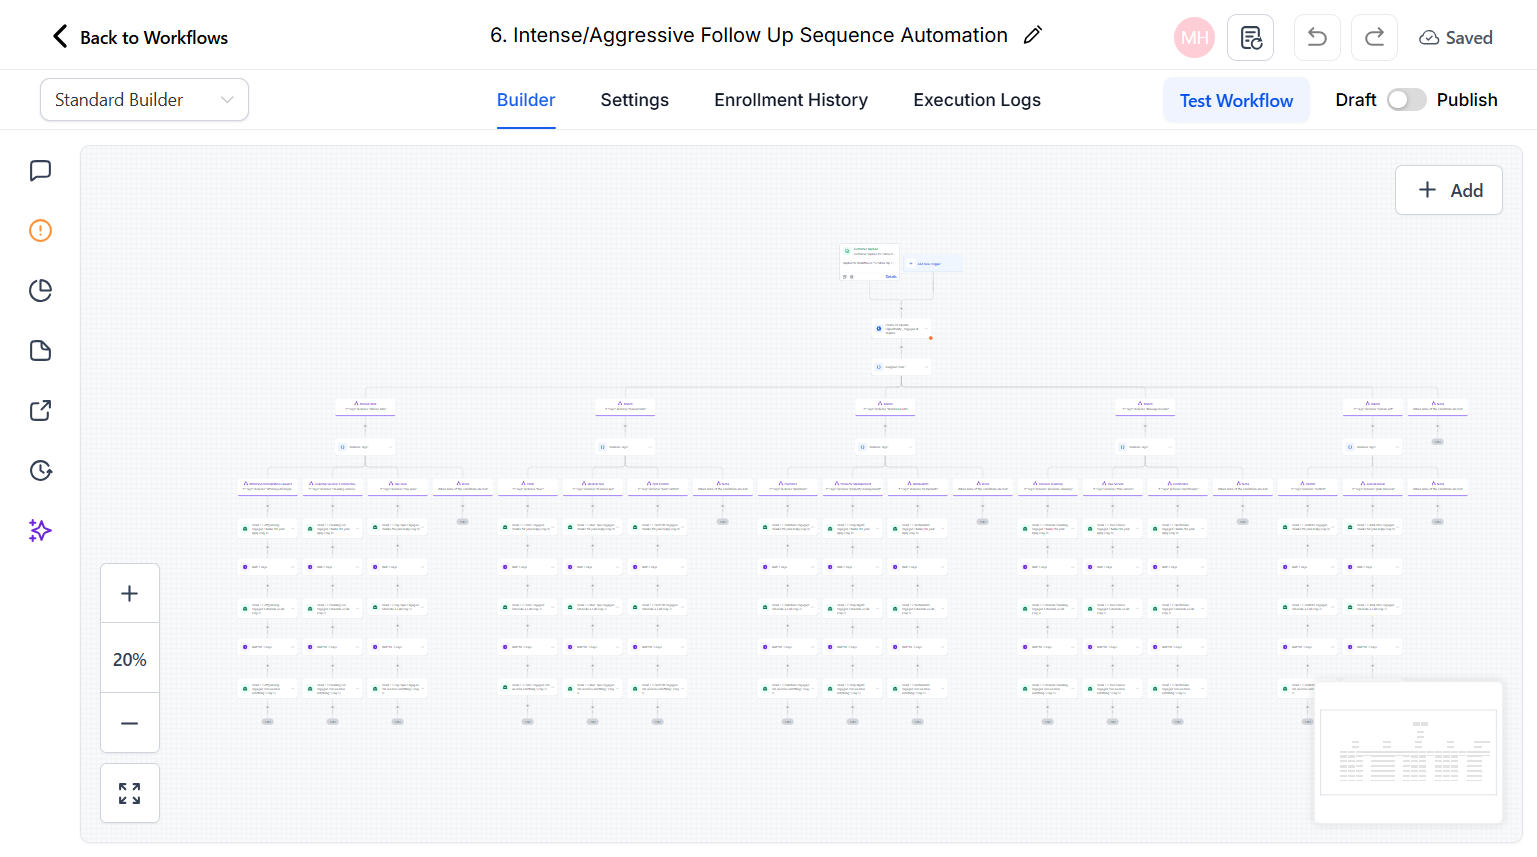Image resolution: width=1537 pixels, height=857 pixels.
Task: Click the Add button on canvas
Action: [x=1449, y=190]
